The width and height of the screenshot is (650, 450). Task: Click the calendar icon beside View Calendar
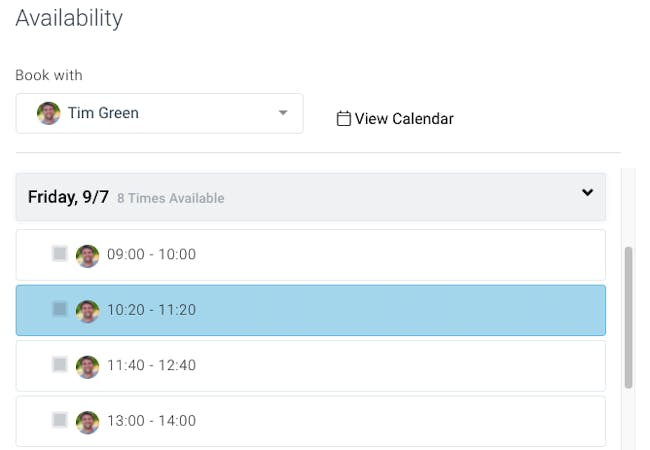(x=343, y=119)
